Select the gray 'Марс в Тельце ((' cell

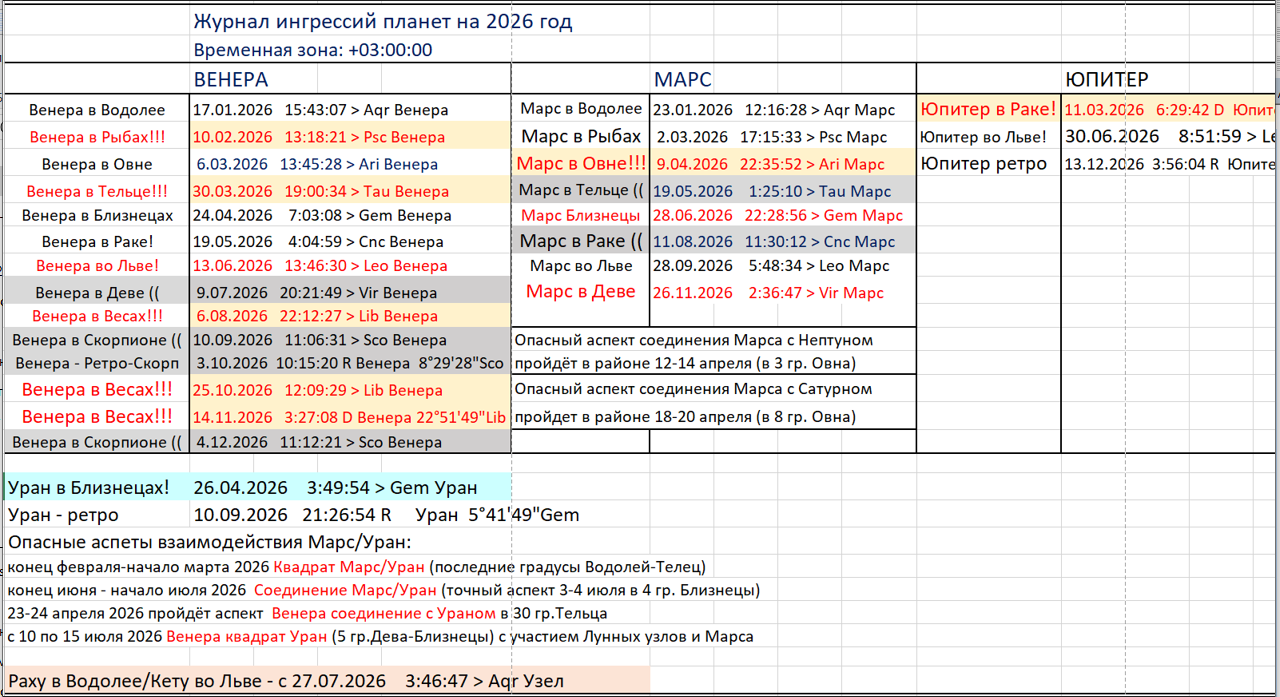pyautogui.click(x=581, y=190)
